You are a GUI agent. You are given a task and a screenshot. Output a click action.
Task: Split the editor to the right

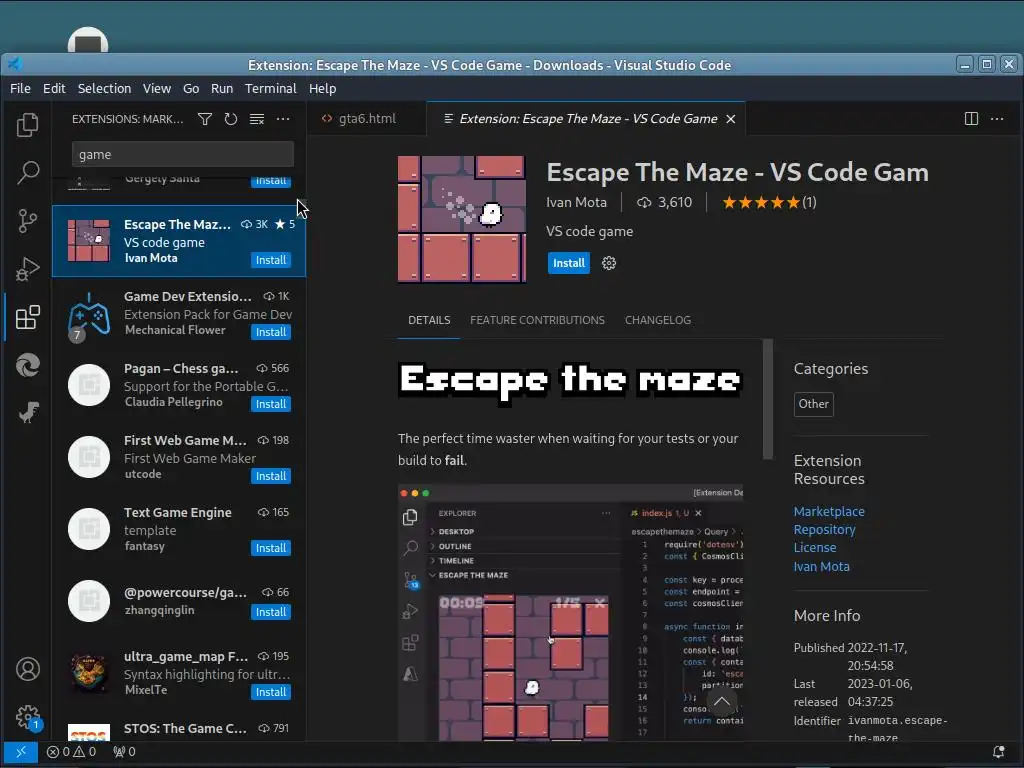[971, 119]
